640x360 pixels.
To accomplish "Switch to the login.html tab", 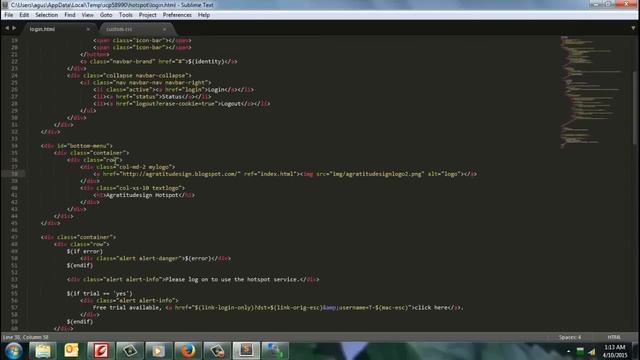I will [x=59, y=29].
